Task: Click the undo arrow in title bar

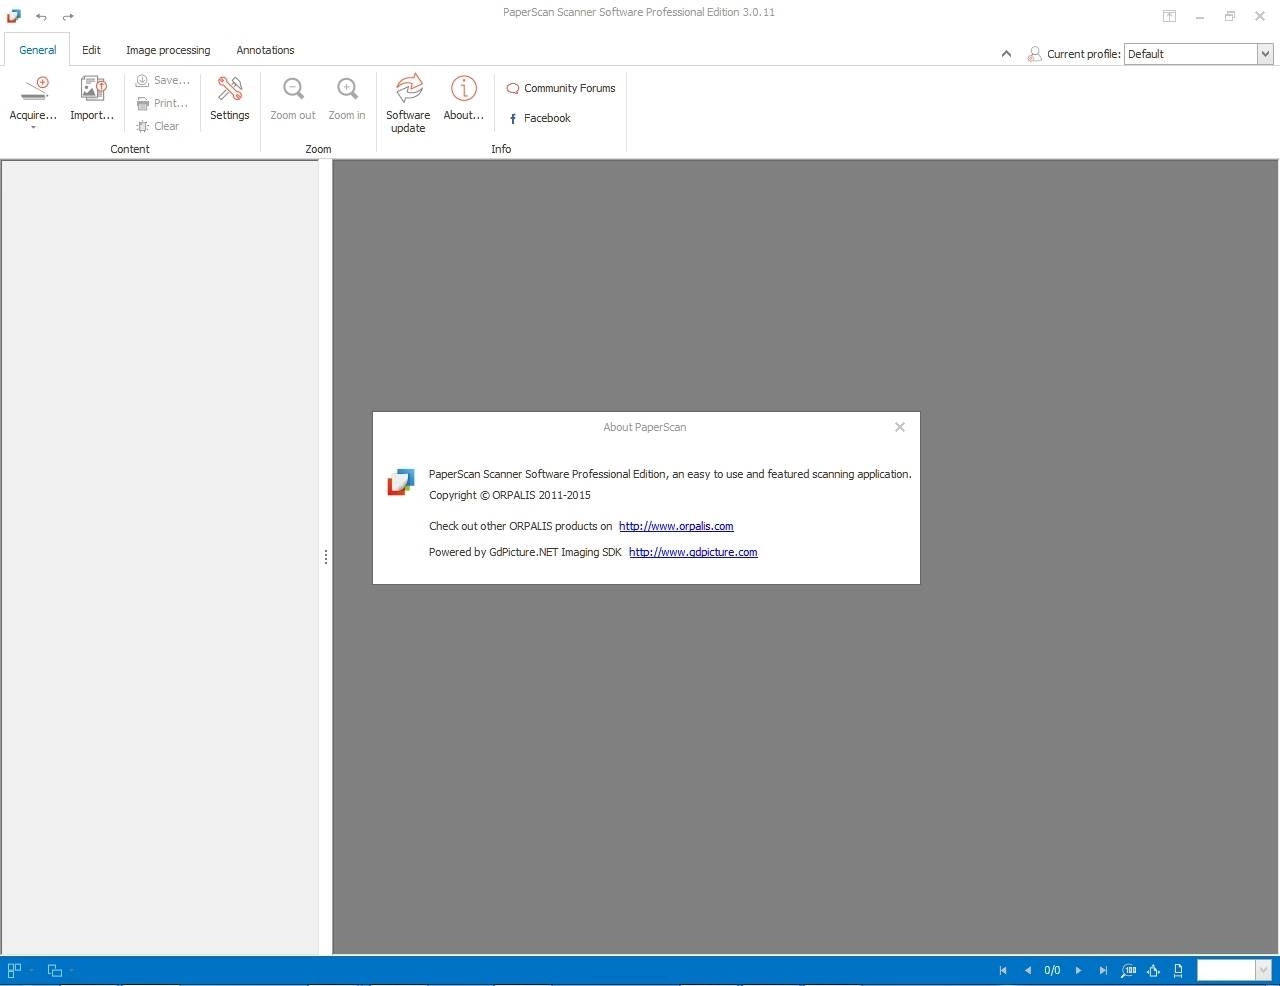Action: coord(41,16)
